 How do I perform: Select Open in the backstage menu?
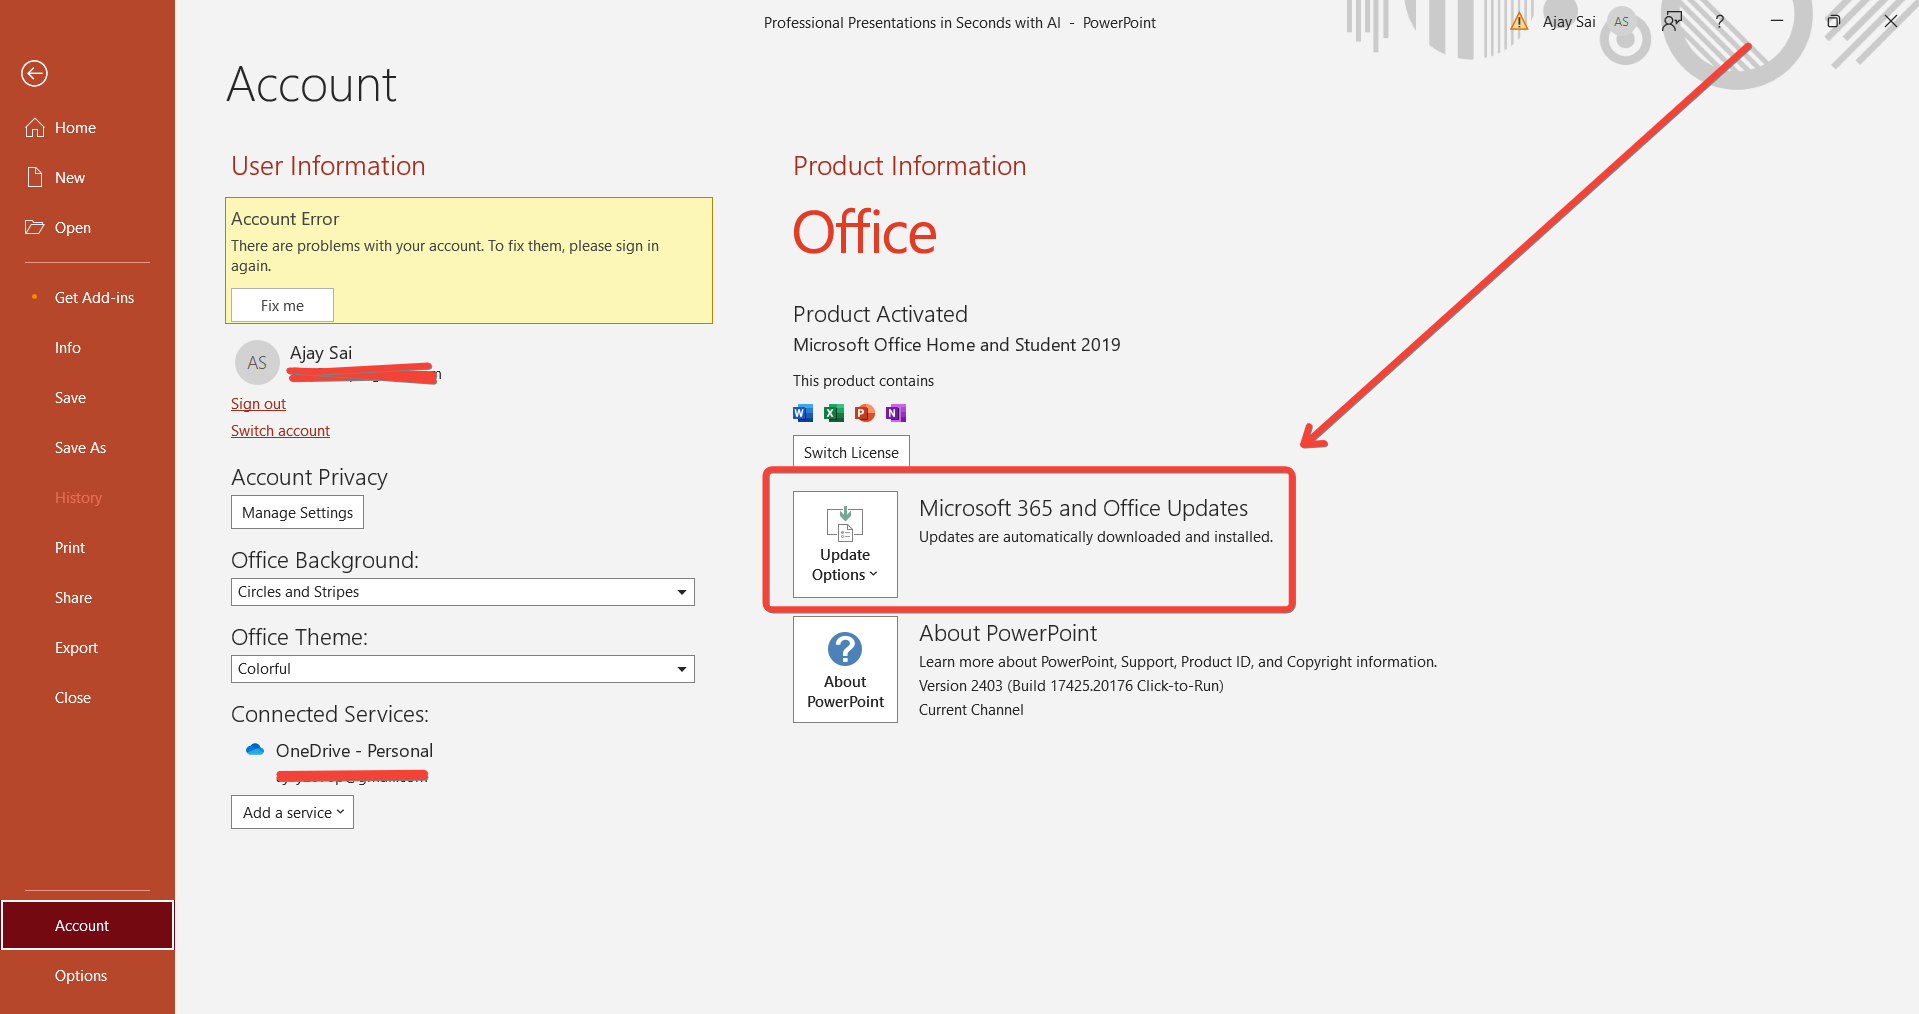point(87,227)
